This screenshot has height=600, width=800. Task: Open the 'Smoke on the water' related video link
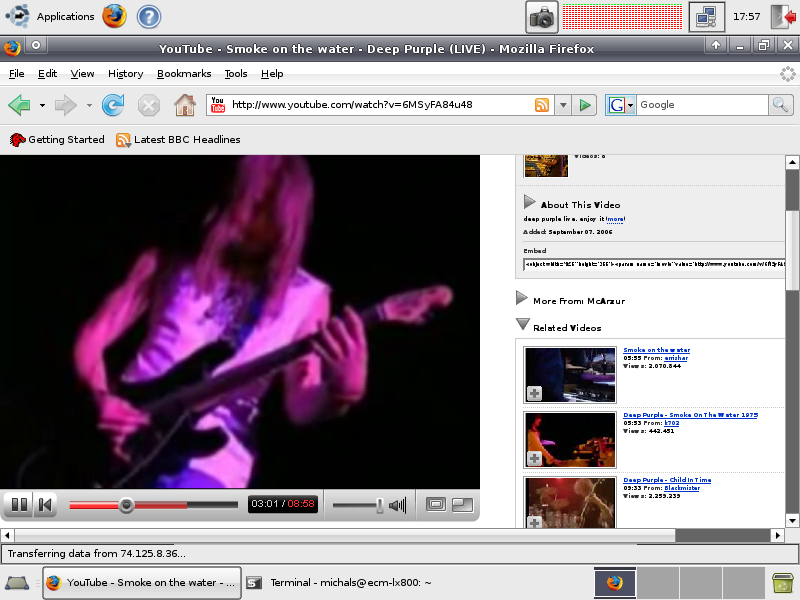[657, 350]
